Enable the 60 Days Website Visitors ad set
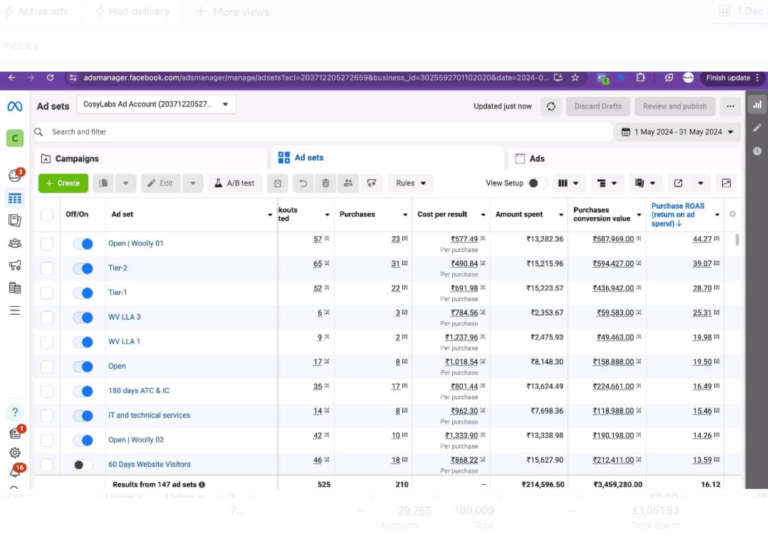Image resolution: width=768 pixels, height=543 pixels. [x=83, y=464]
